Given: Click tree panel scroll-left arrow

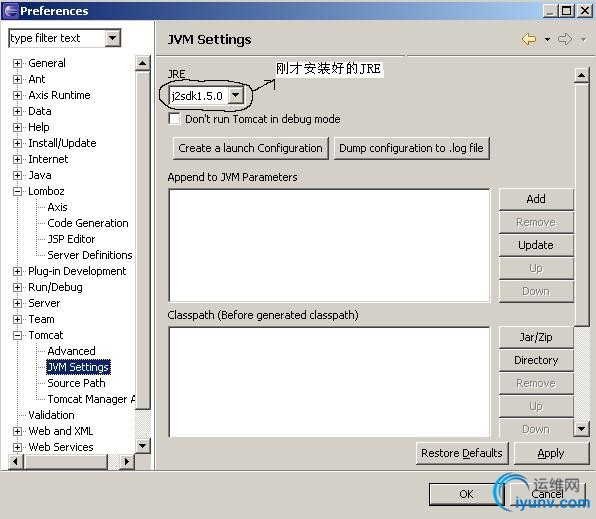Looking at the screenshot, I should click(x=16, y=462).
